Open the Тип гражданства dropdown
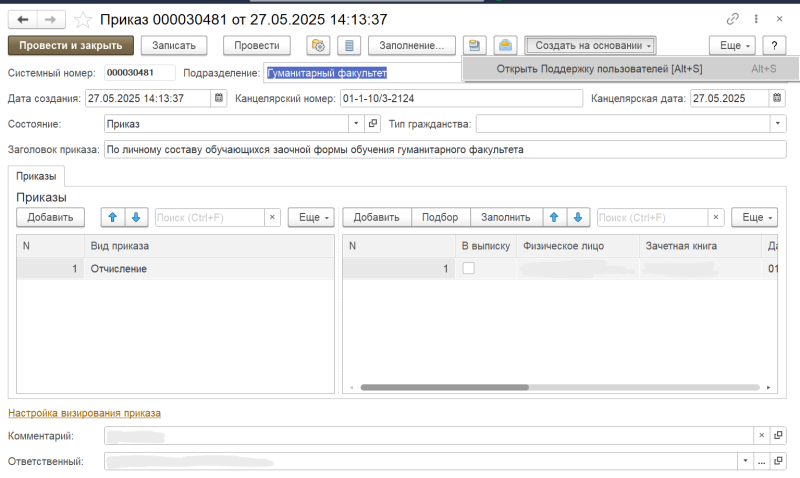Image resolution: width=800 pixels, height=478 pixels. click(x=778, y=124)
